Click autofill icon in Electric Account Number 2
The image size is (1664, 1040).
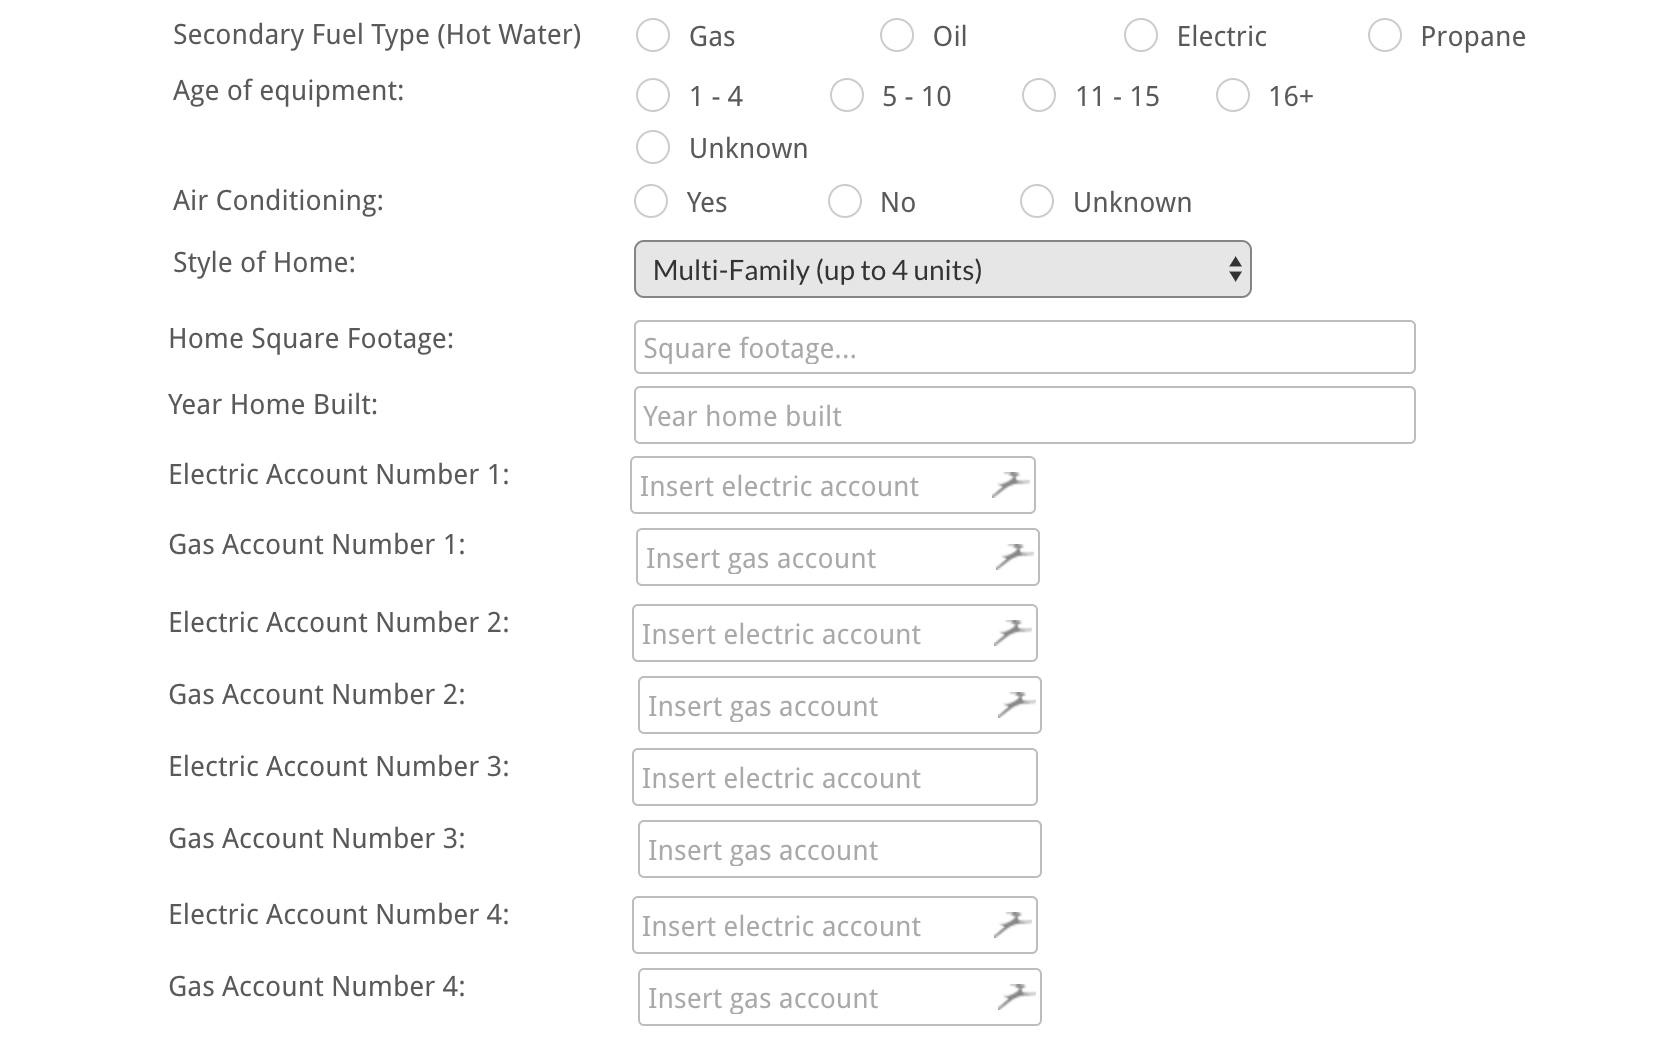(x=1011, y=633)
